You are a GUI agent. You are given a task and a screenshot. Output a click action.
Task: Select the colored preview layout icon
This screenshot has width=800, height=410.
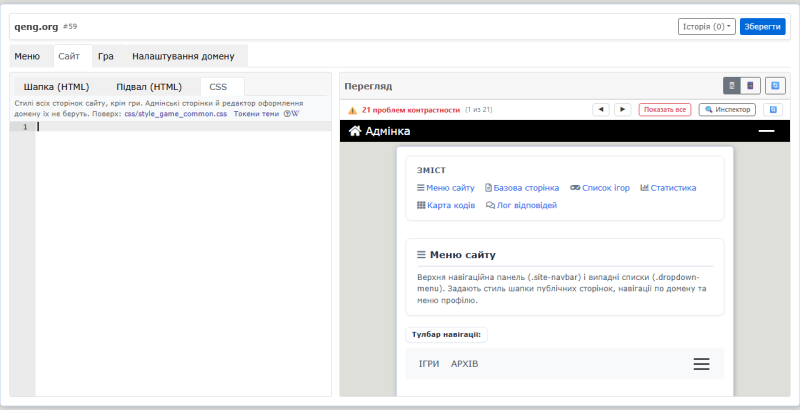point(750,86)
